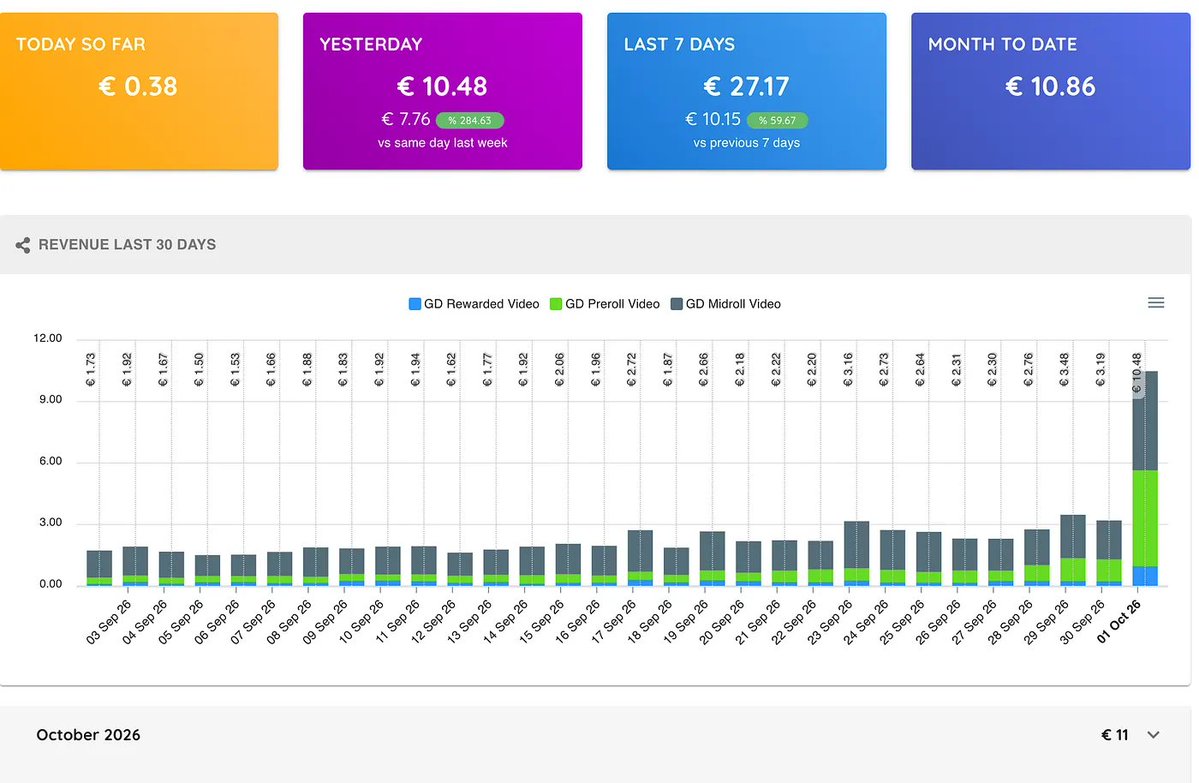
Task: Click the 01 Oct 26 green preroll segment
Action: click(1145, 518)
